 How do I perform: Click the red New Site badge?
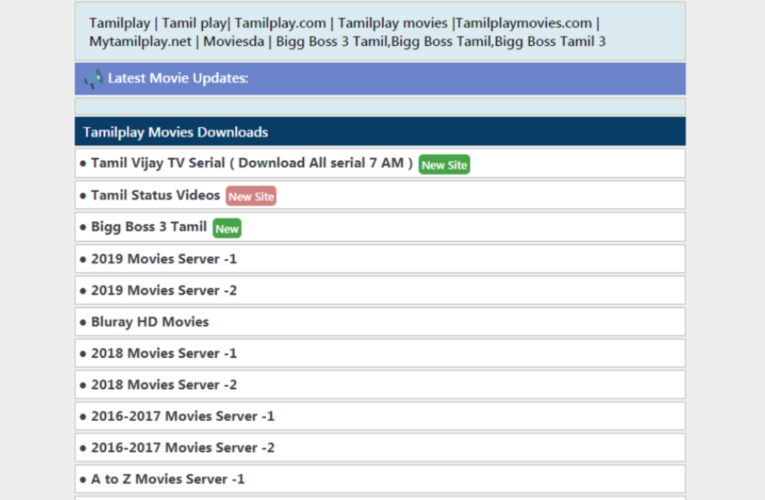251,196
